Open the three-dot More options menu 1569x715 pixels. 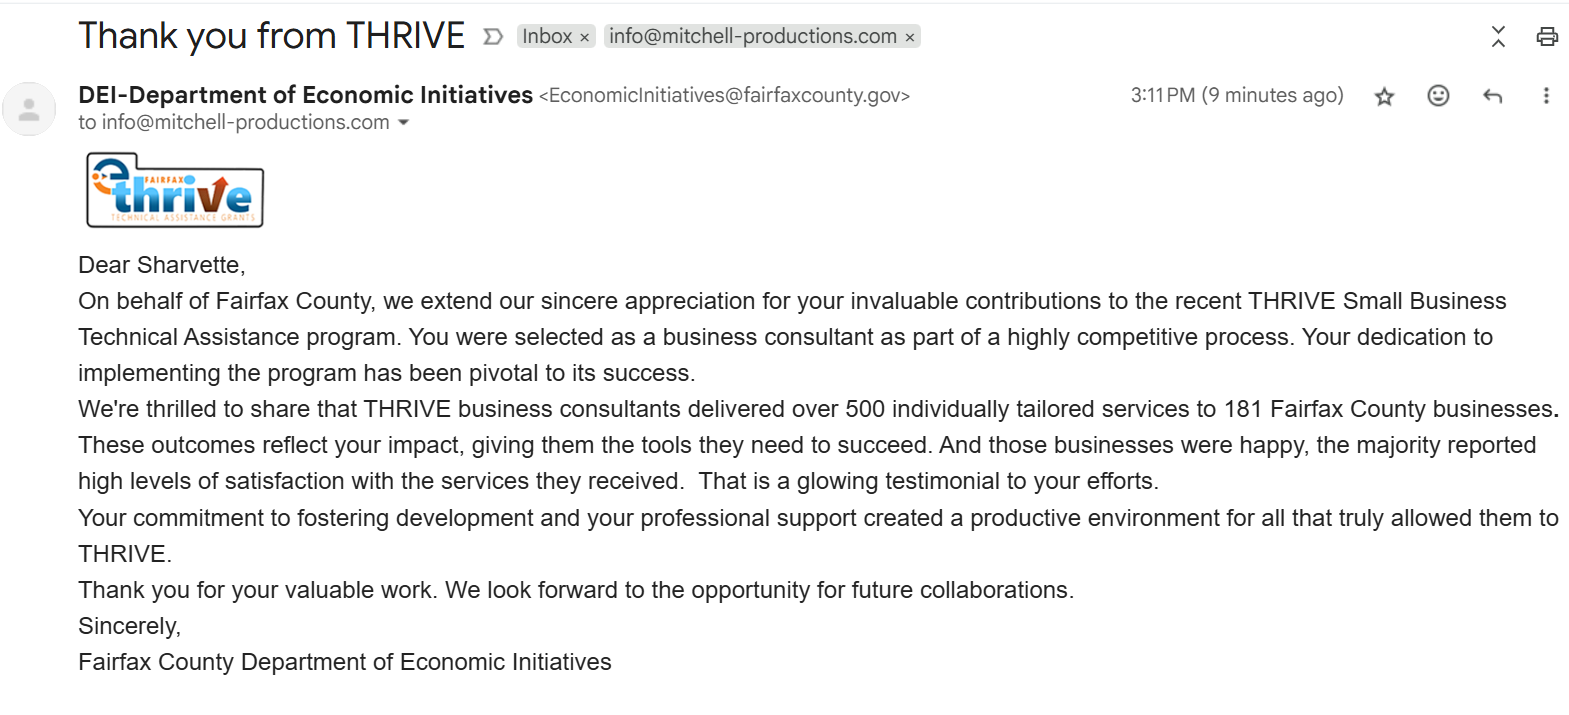tap(1546, 96)
